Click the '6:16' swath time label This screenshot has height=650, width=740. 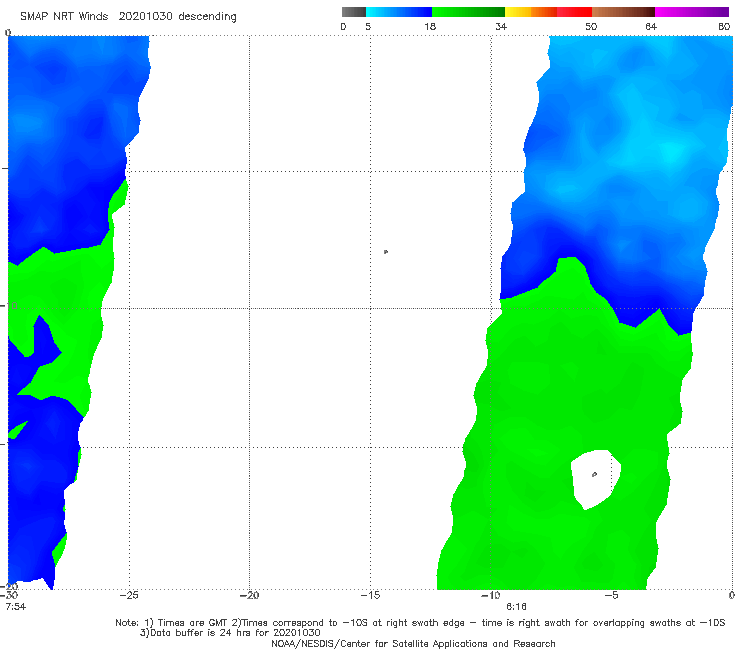coord(516,607)
